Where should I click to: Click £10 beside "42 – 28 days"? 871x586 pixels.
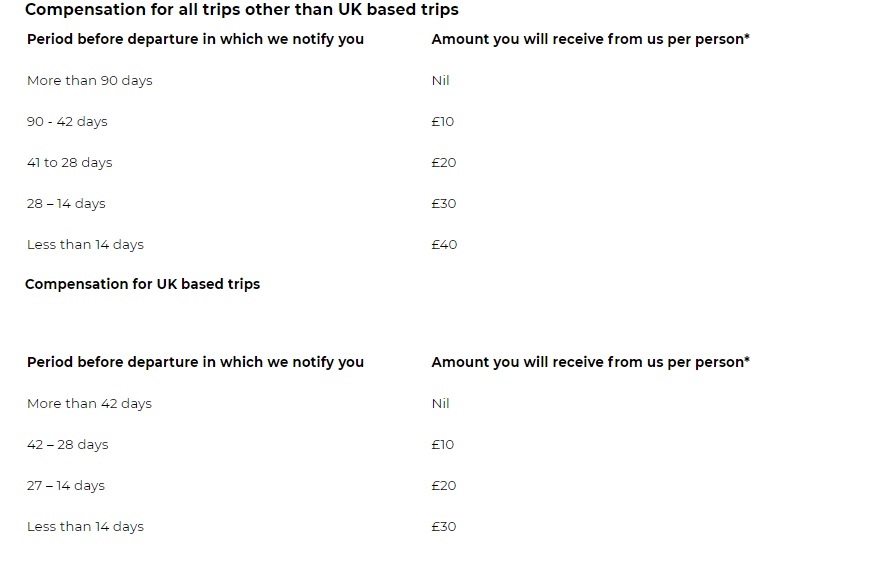[x=442, y=445]
